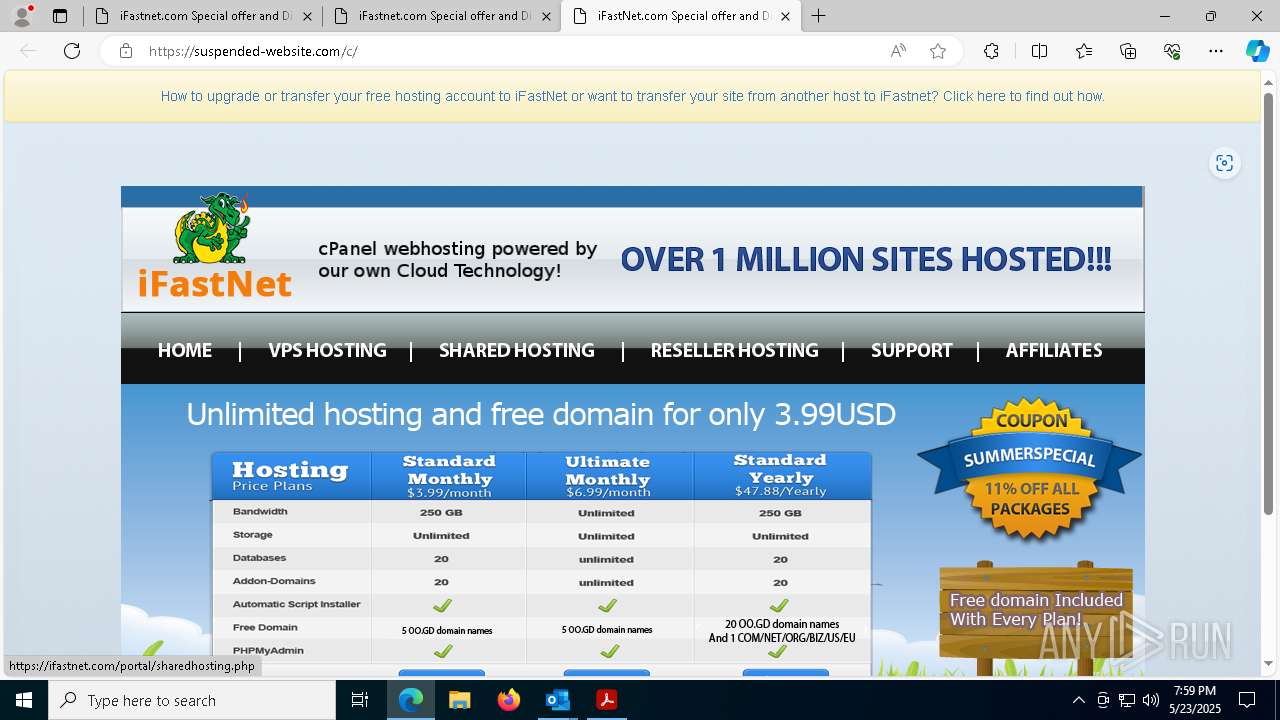Click the taskbar search box
Viewport: 1280px width, 720px height.
[192, 700]
